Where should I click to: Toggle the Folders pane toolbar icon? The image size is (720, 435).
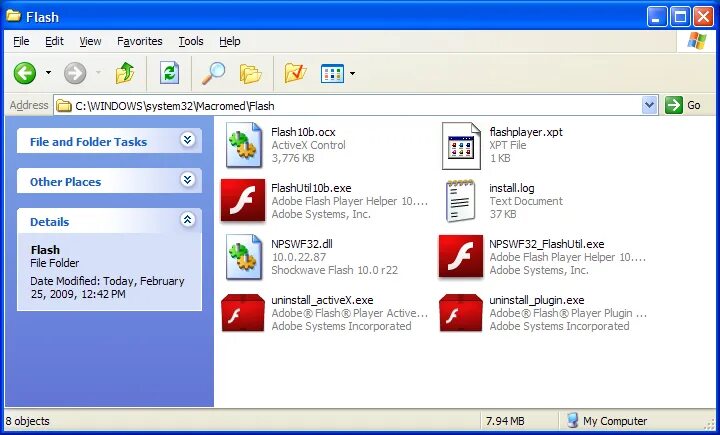[x=250, y=73]
